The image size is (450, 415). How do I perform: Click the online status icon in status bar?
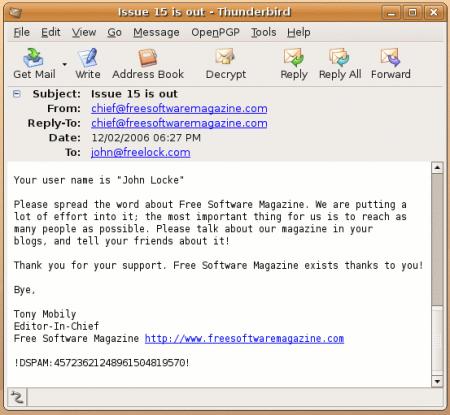tap(17, 397)
